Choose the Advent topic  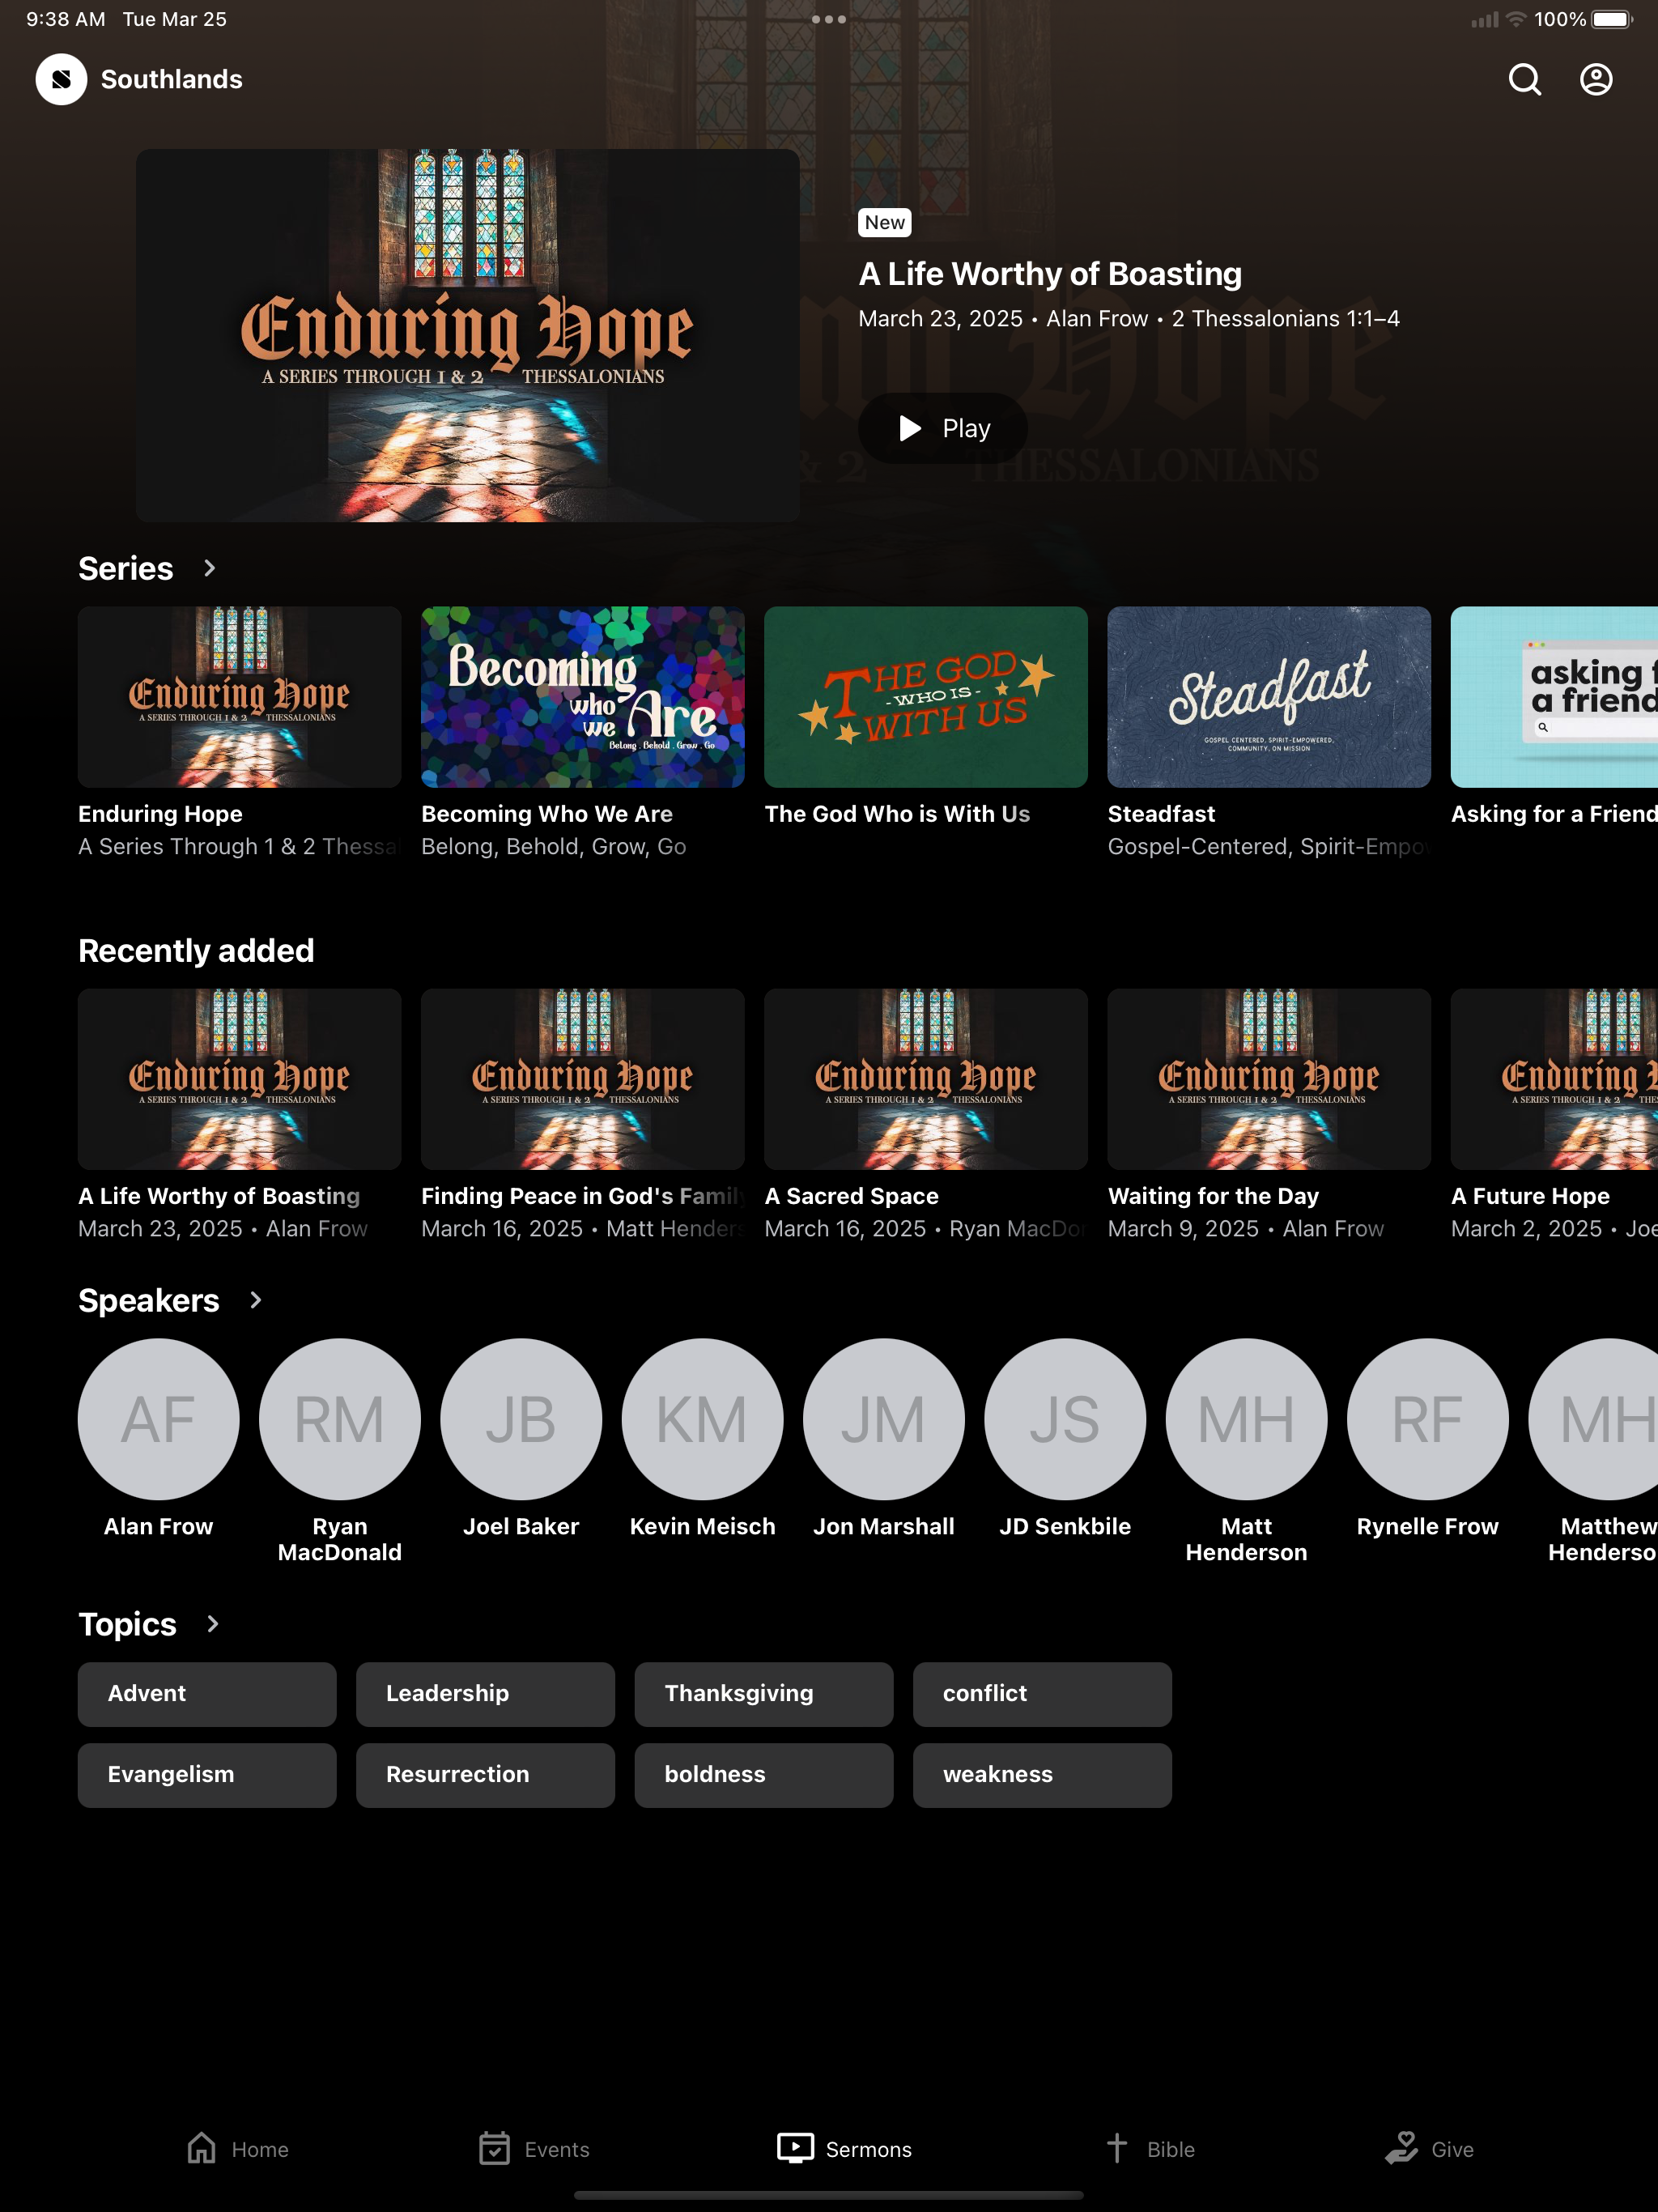pos(207,1694)
